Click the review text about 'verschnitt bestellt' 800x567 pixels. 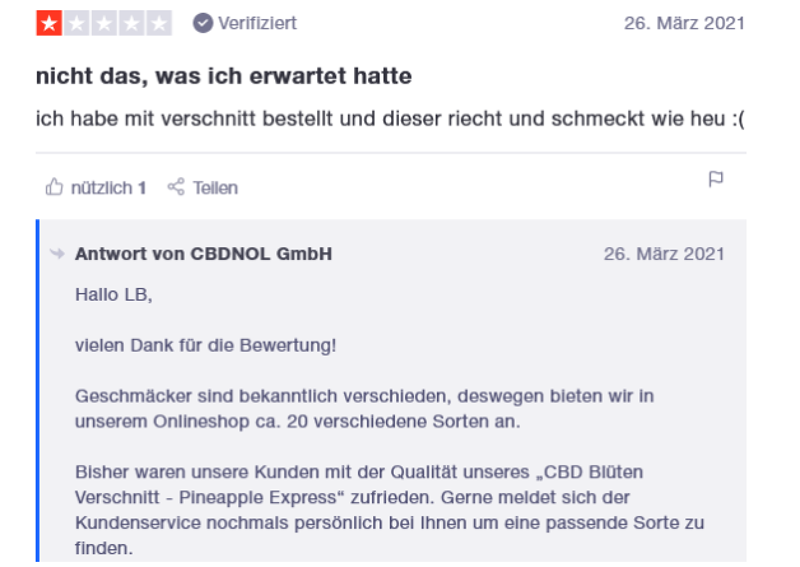tap(390, 120)
